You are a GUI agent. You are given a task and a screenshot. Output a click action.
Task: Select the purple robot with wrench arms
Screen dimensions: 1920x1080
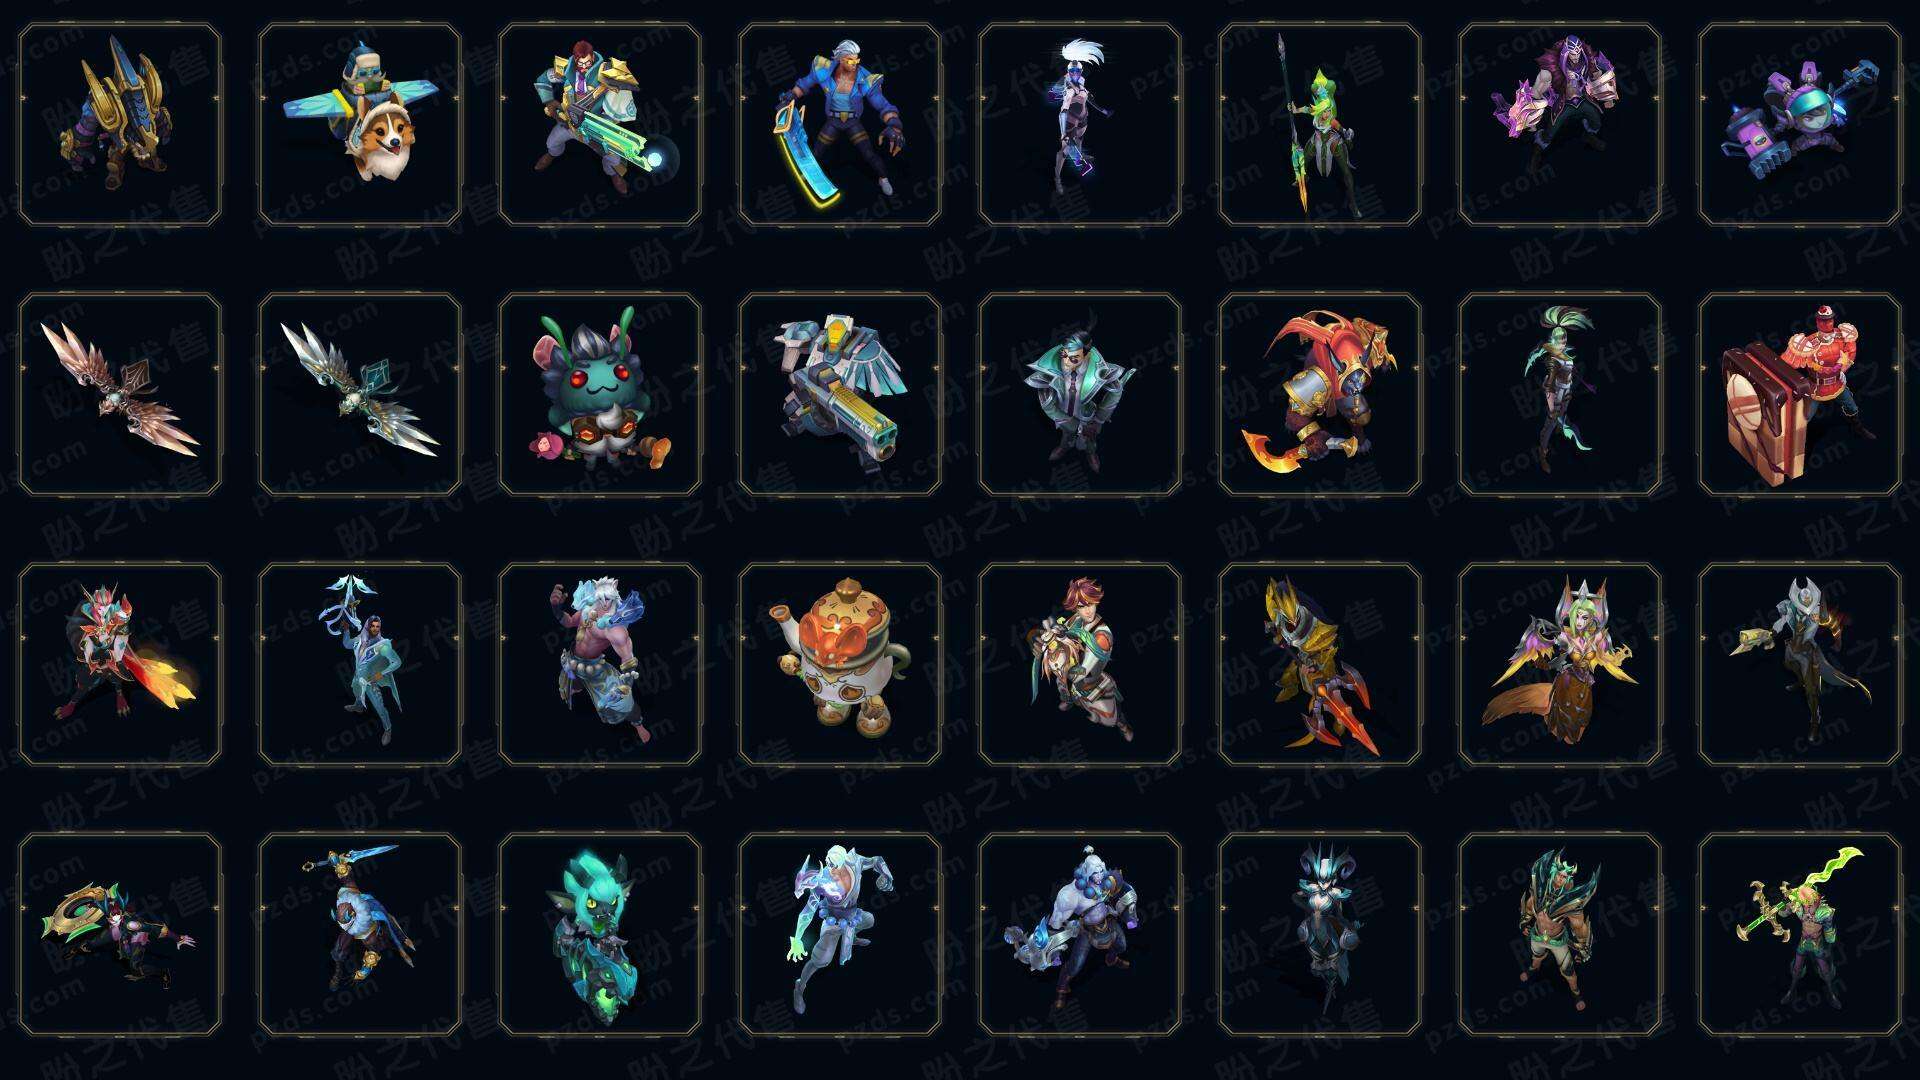tap(1800, 125)
